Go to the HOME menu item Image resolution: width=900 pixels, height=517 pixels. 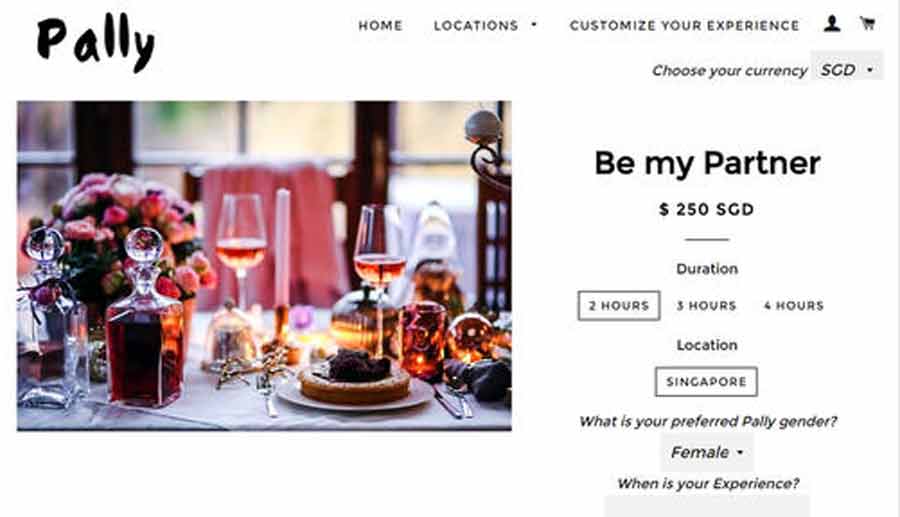coord(380,25)
